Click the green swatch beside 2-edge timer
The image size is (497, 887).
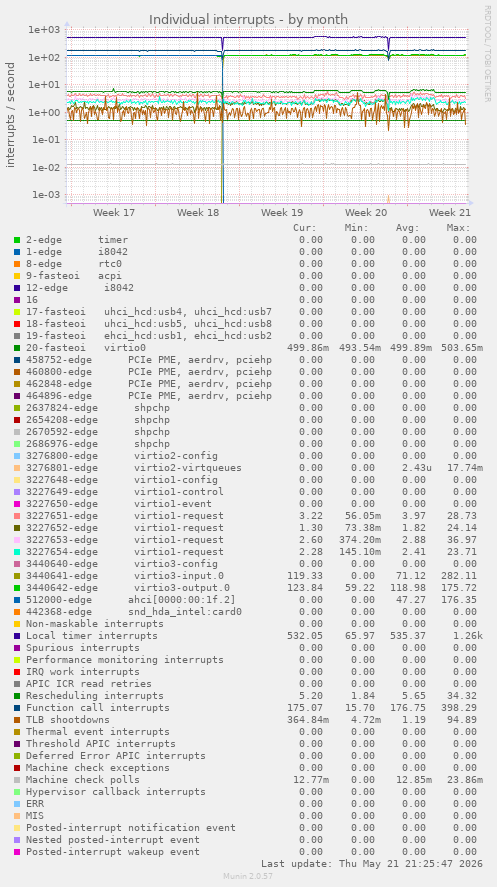[17, 240]
